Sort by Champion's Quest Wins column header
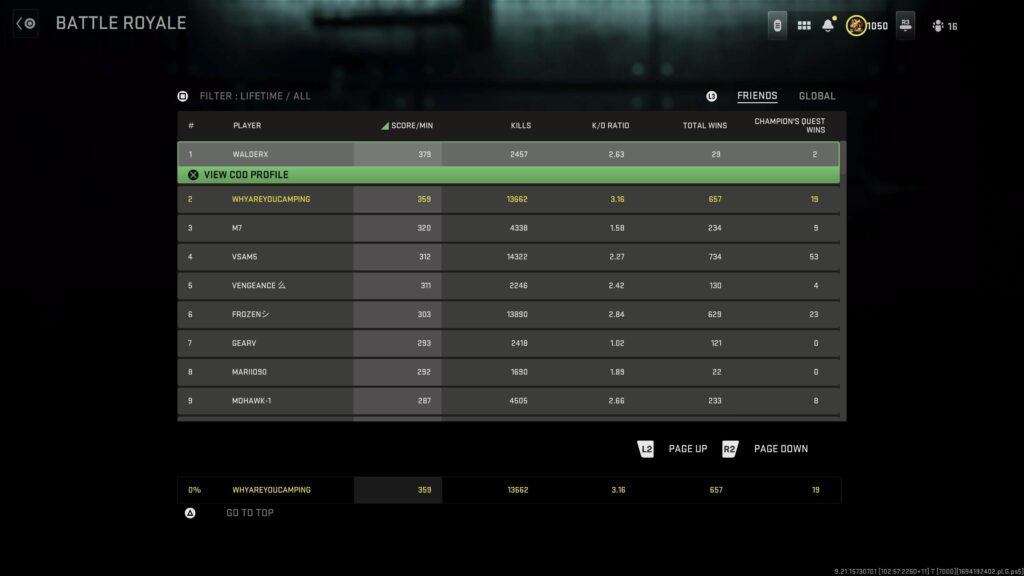The image size is (1024, 576). pyautogui.click(x=790, y=125)
